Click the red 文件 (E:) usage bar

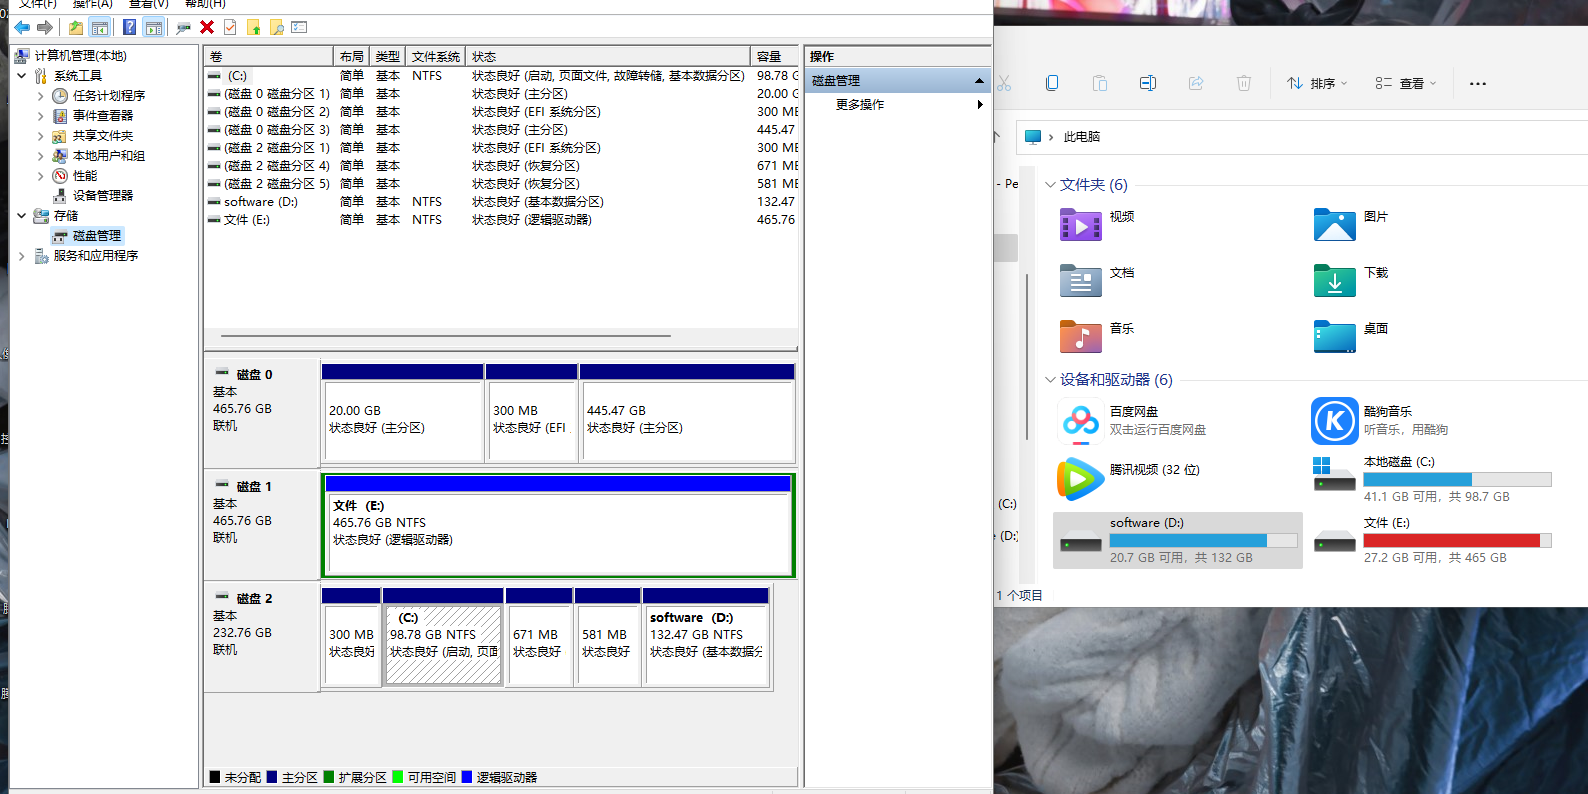tap(1457, 540)
